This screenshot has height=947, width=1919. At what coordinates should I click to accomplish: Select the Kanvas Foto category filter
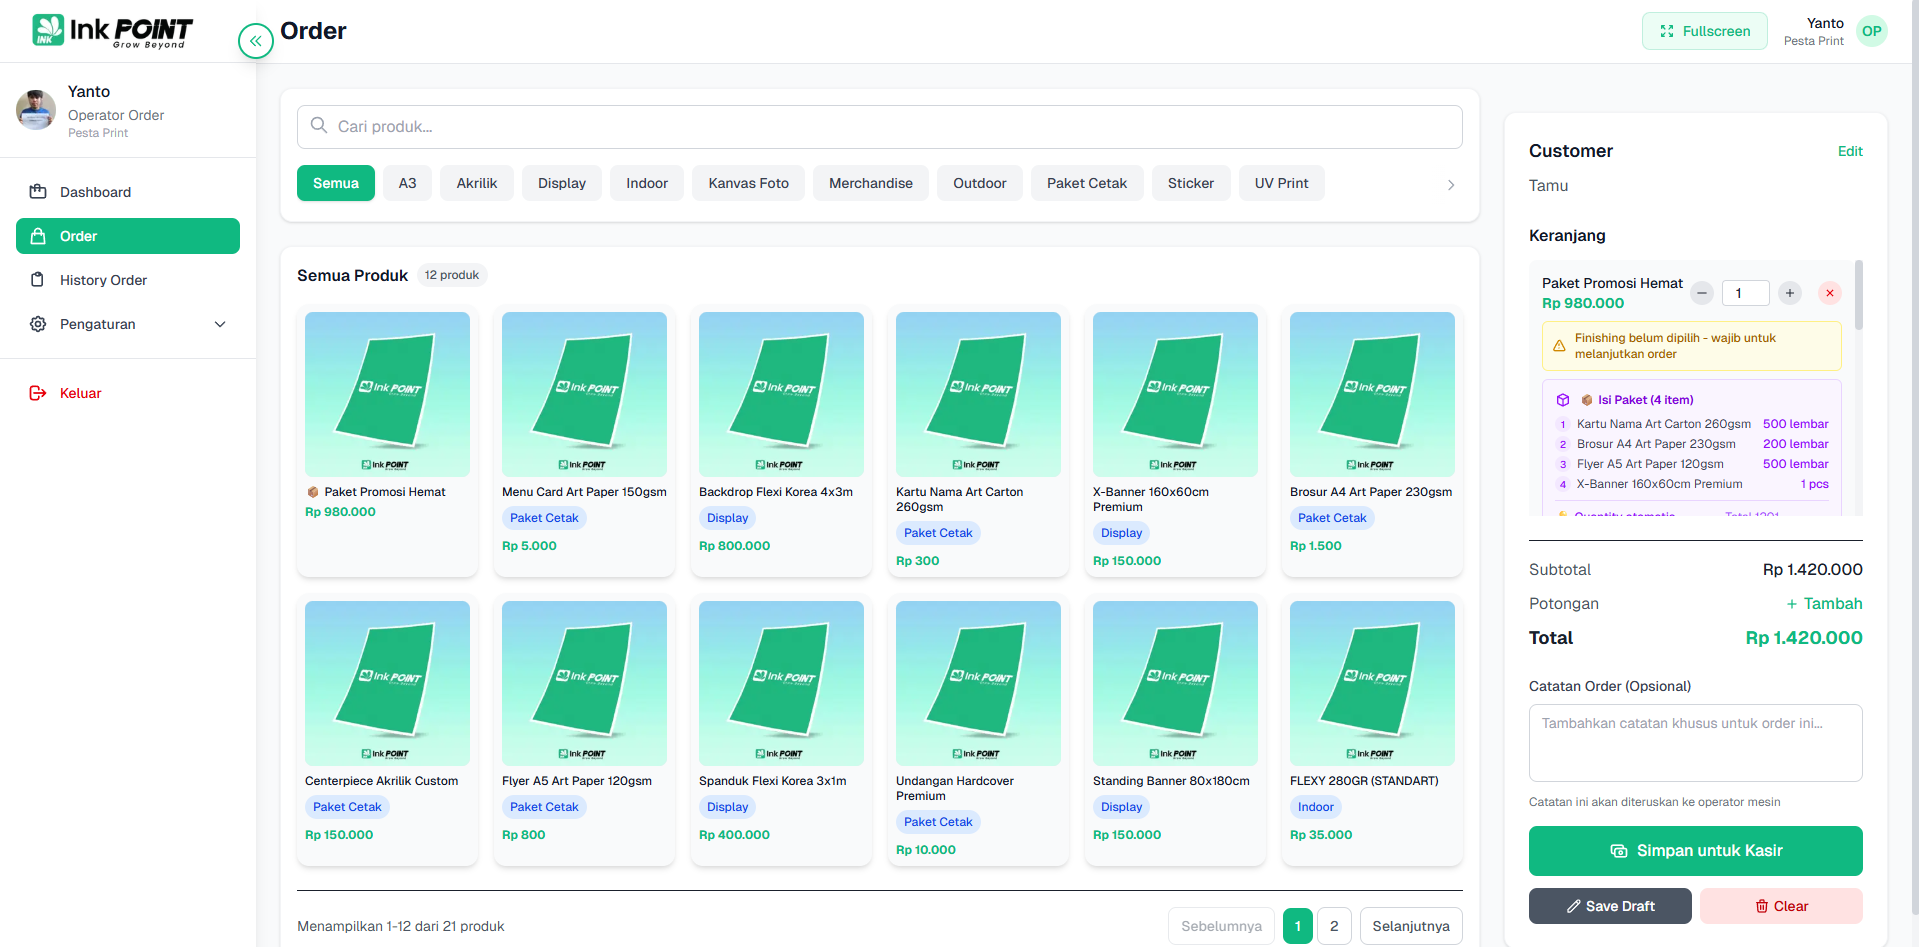click(x=748, y=183)
